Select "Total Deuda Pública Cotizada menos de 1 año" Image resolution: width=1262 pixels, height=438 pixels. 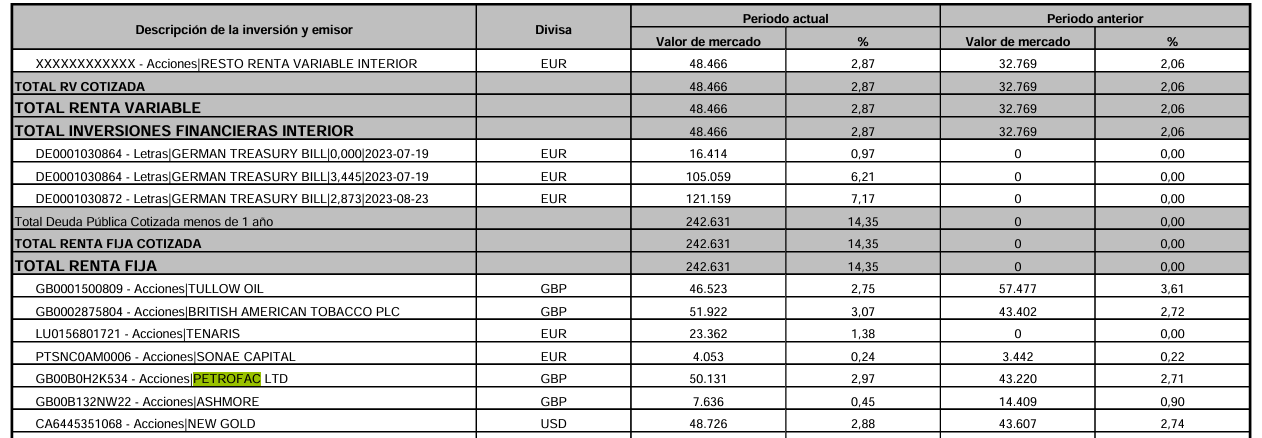(x=127, y=221)
